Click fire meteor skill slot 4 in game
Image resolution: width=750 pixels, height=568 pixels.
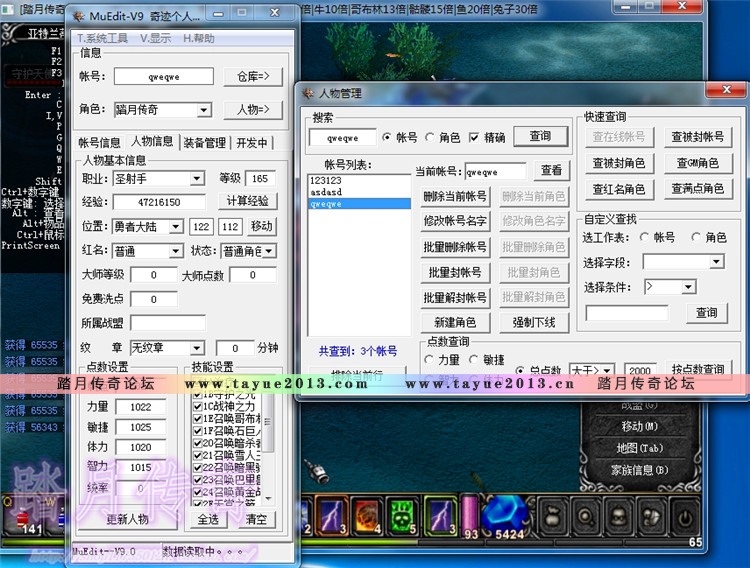pyautogui.click(x=367, y=516)
